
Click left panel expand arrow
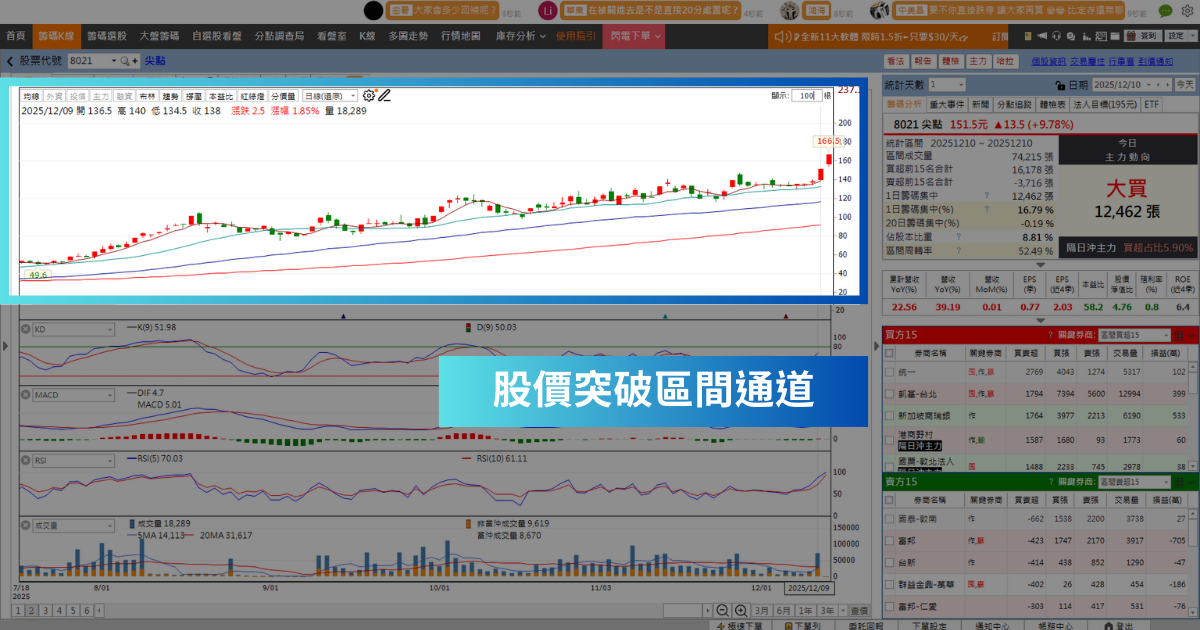4,347
